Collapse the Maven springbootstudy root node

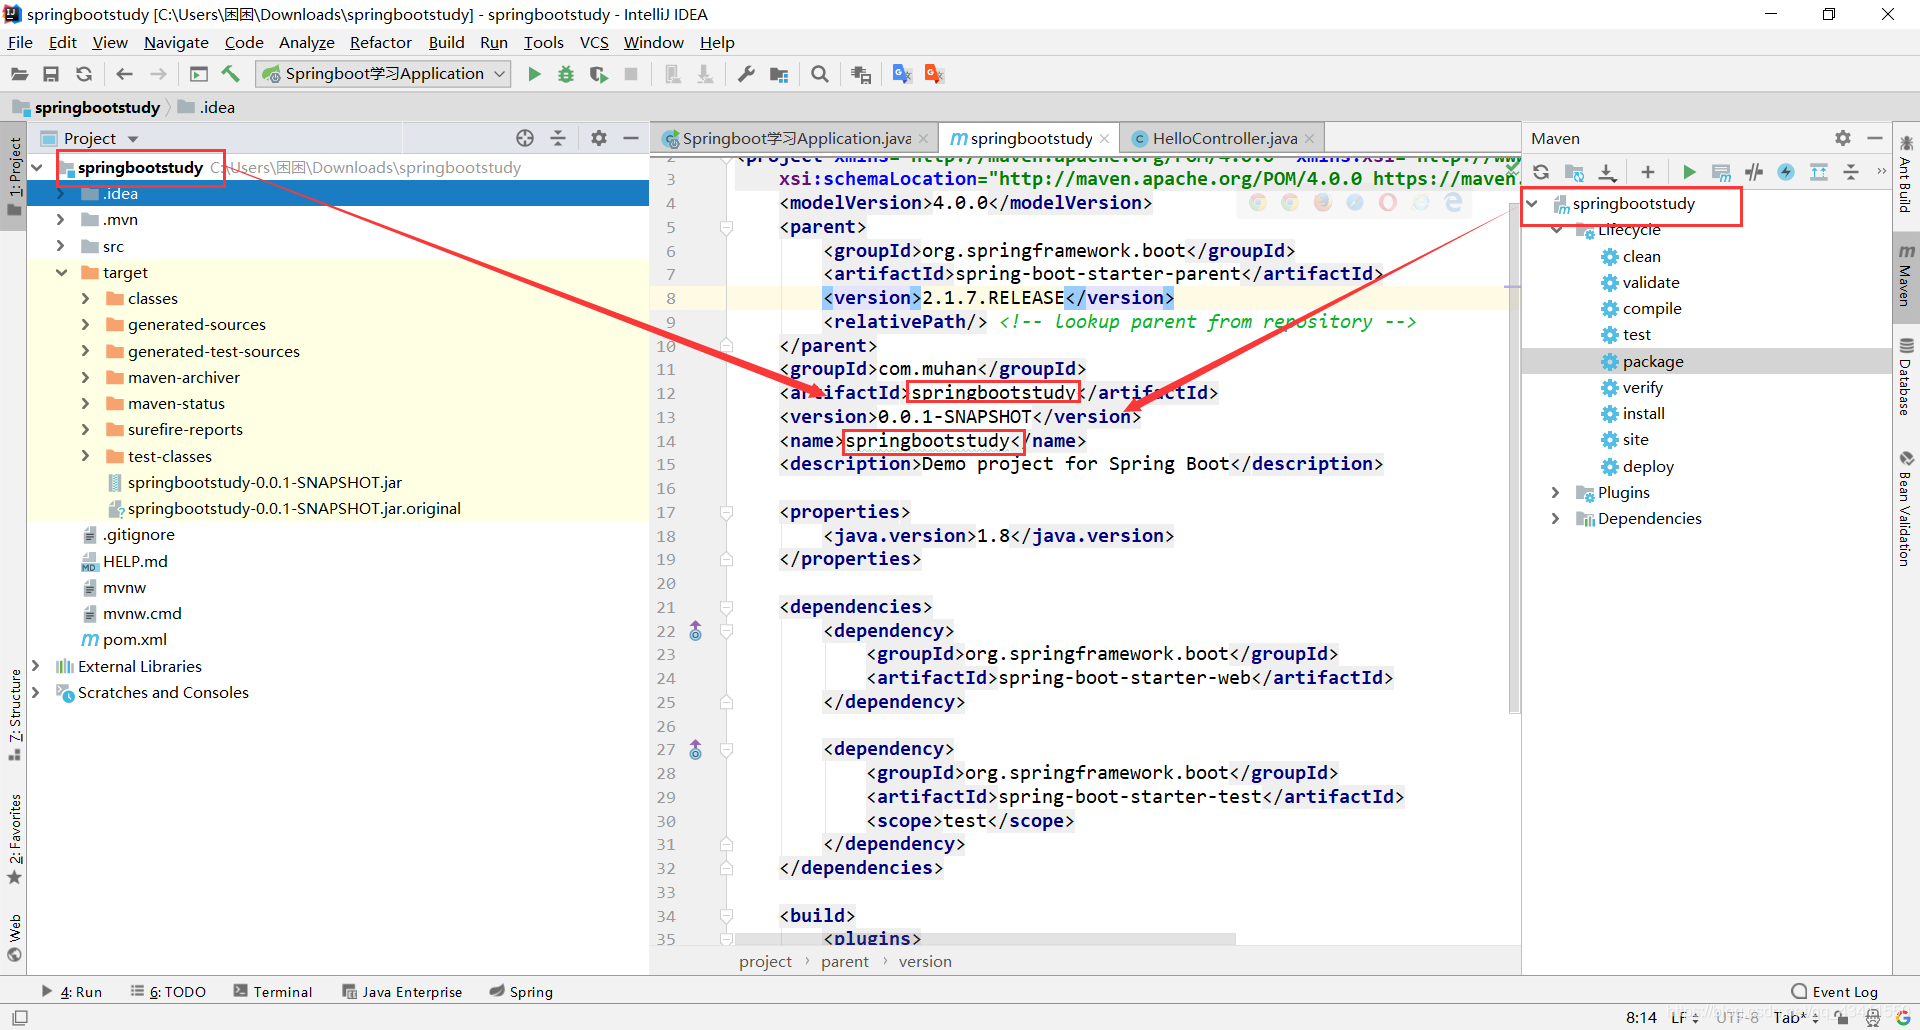point(1532,203)
